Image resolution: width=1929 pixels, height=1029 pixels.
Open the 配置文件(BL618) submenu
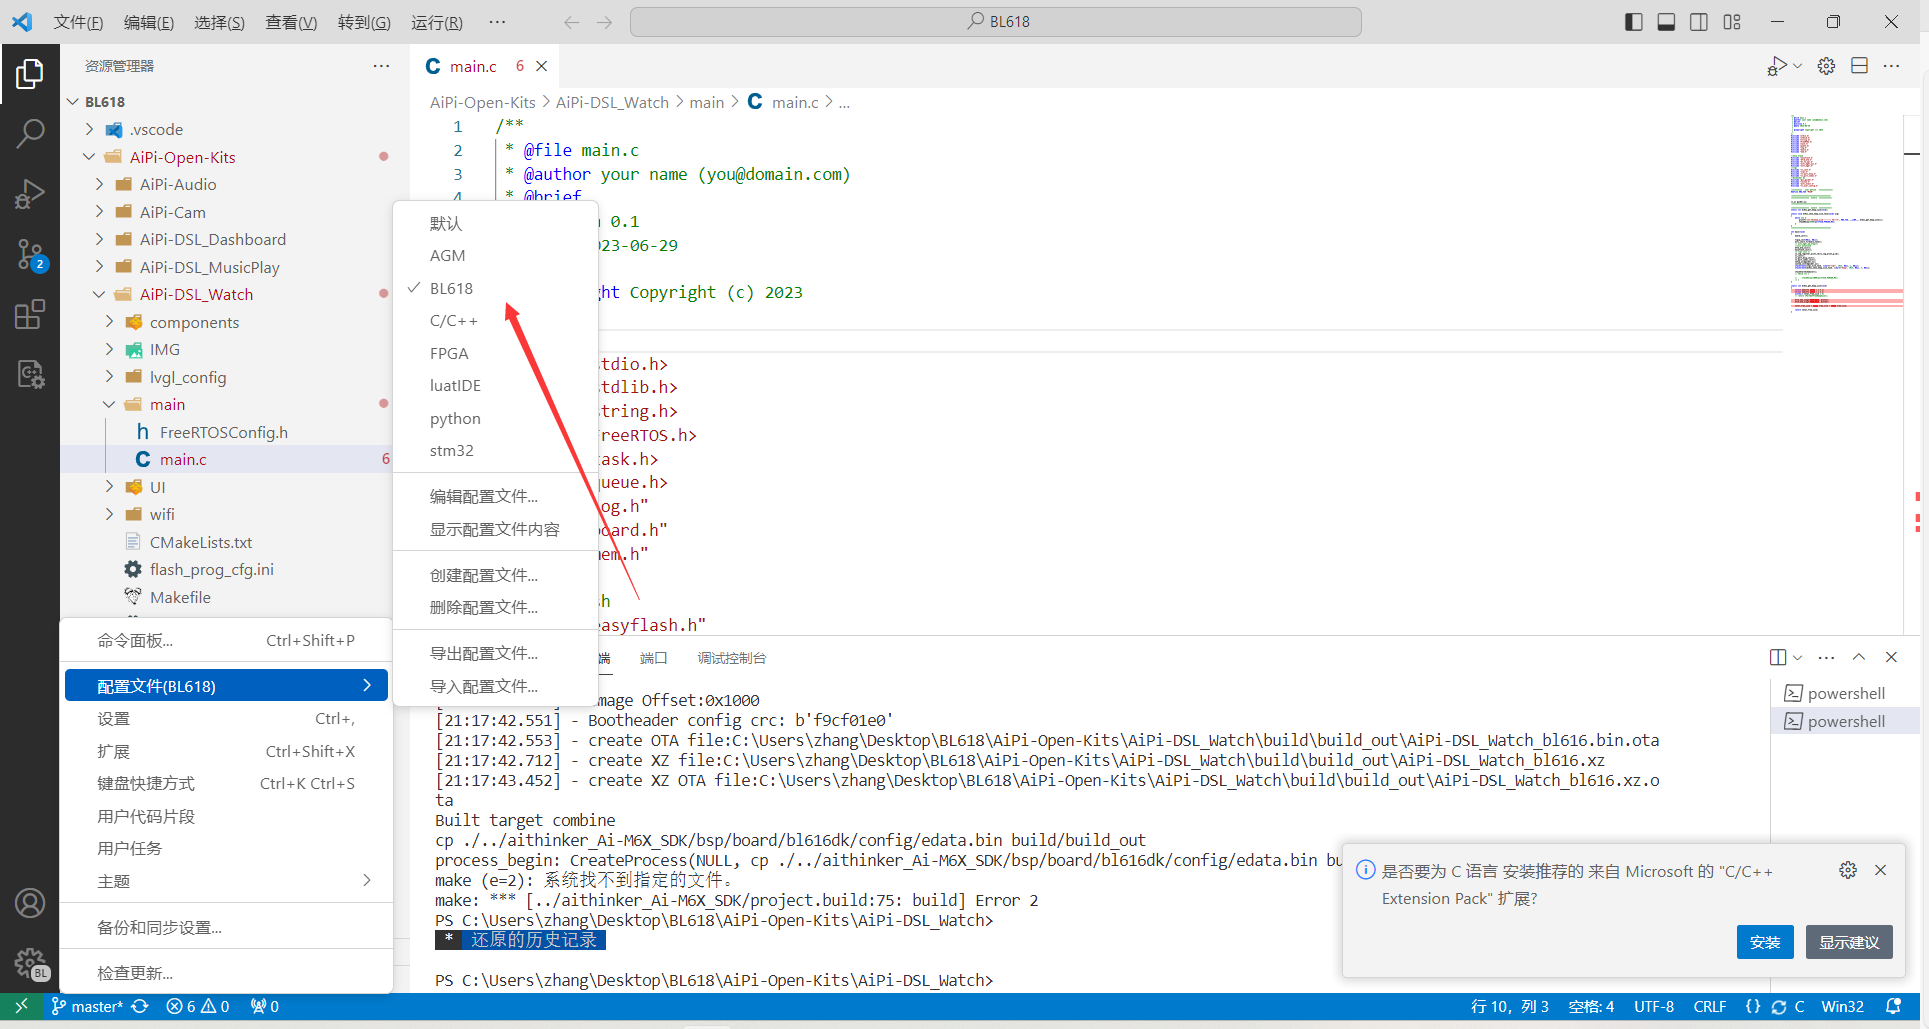click(x=226, y=686)
